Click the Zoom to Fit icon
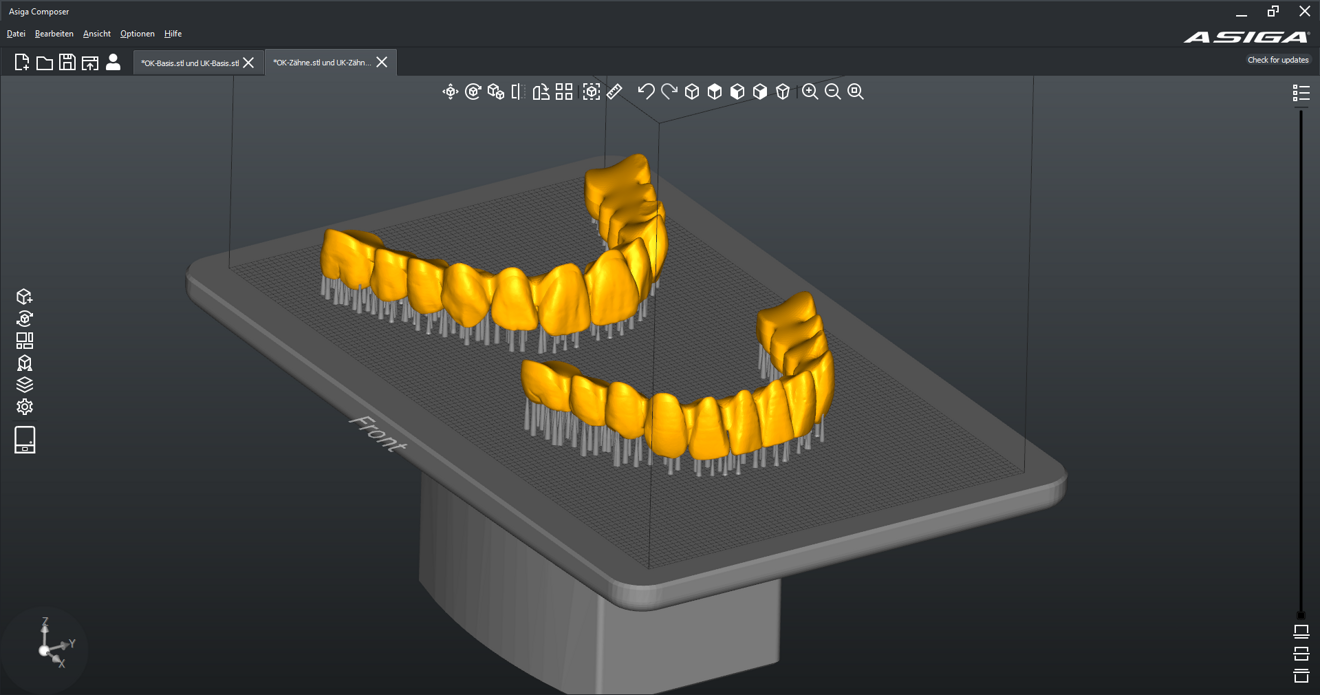The width and height of the screenshot is (1320, 695). tap(853, 91)
